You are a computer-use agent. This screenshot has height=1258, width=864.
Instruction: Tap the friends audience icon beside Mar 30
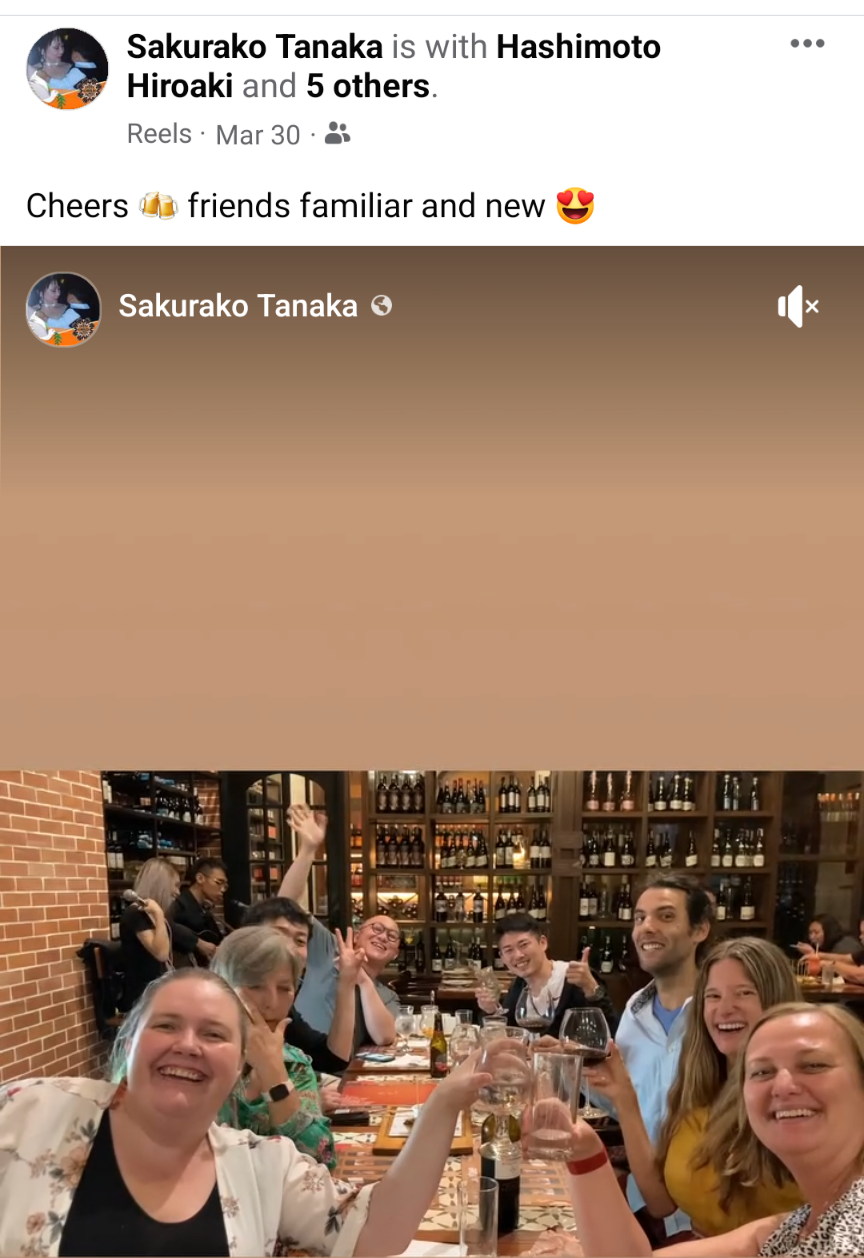point(338,133)
